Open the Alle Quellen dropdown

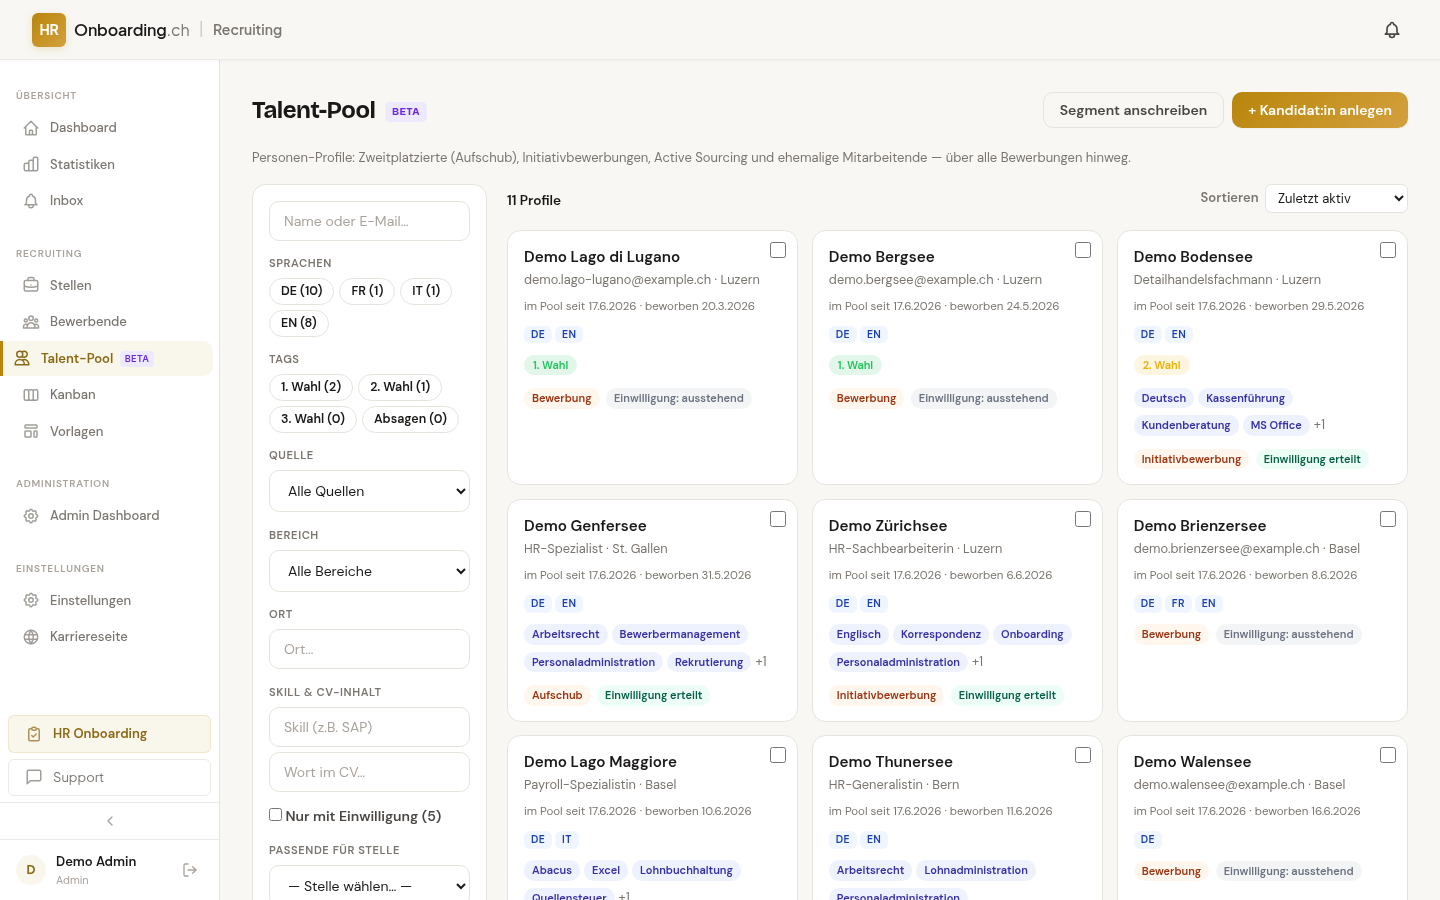[x=369, y=491]
